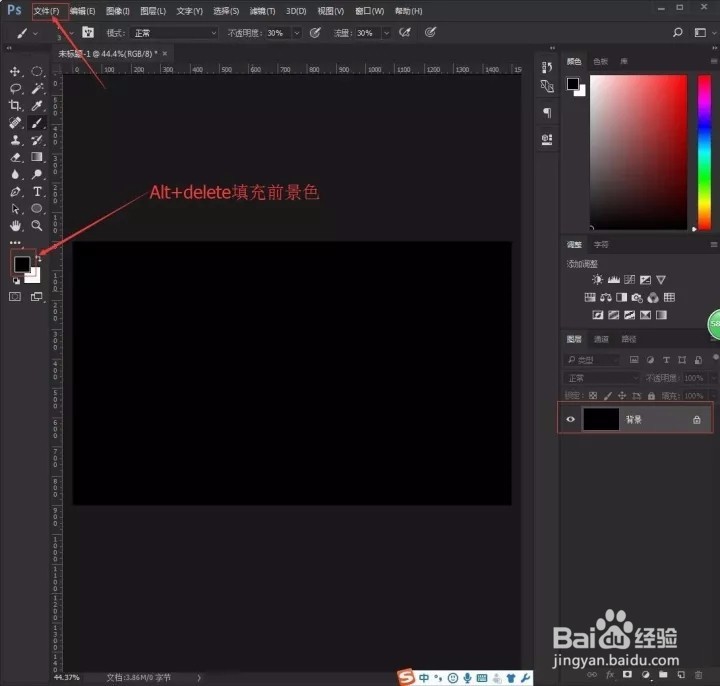
Task: Click the 背景 layer thumbnail
Action: 601,419
